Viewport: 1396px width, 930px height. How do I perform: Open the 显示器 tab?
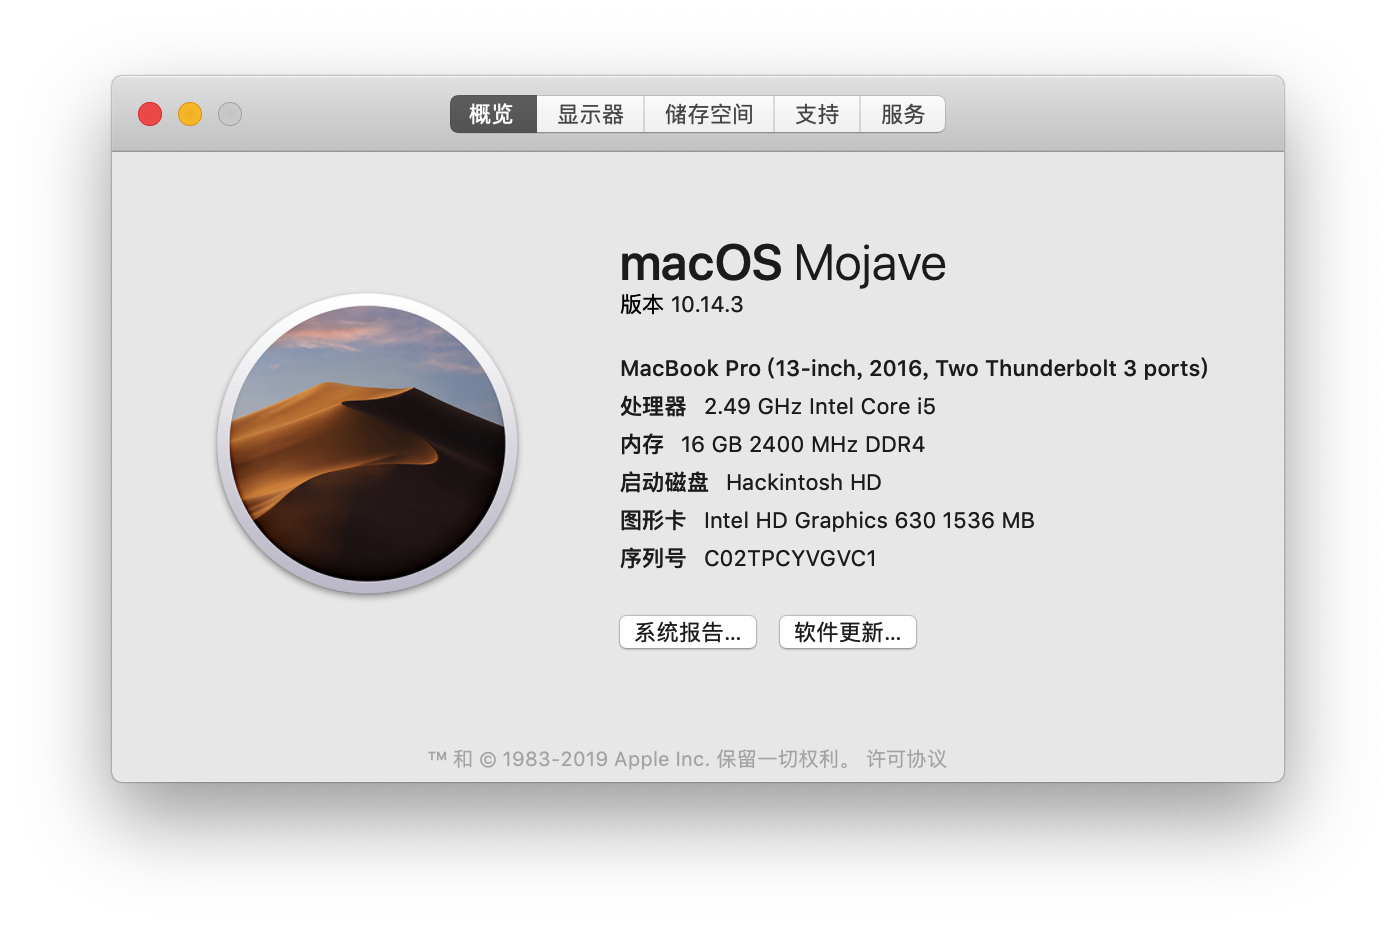coord(590,114)
